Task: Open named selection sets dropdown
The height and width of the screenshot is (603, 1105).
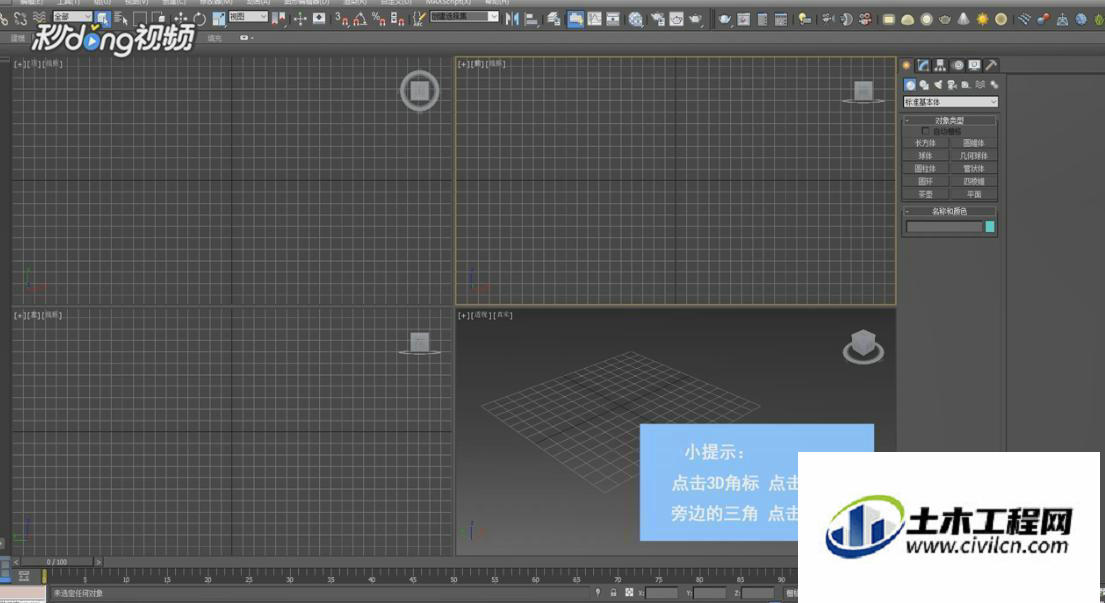Action: coord(464,16)
